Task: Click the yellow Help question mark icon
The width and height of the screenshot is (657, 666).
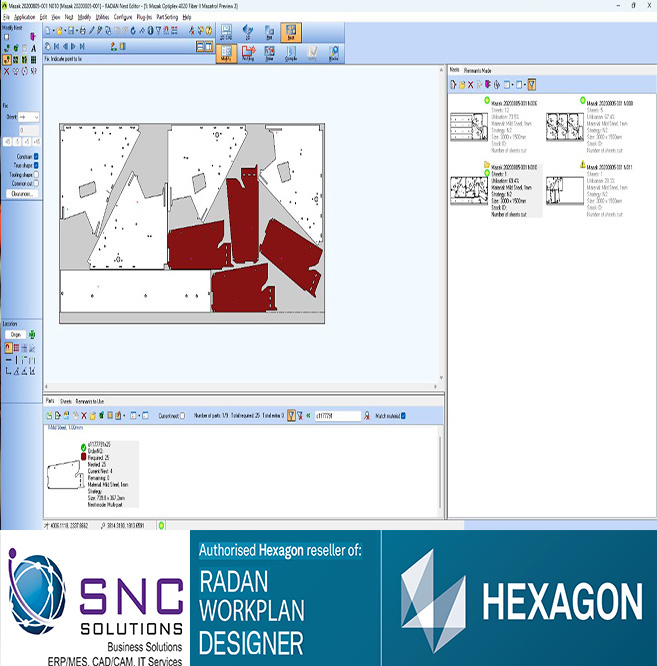Action: pyautogui.click(x=209, y=31)
